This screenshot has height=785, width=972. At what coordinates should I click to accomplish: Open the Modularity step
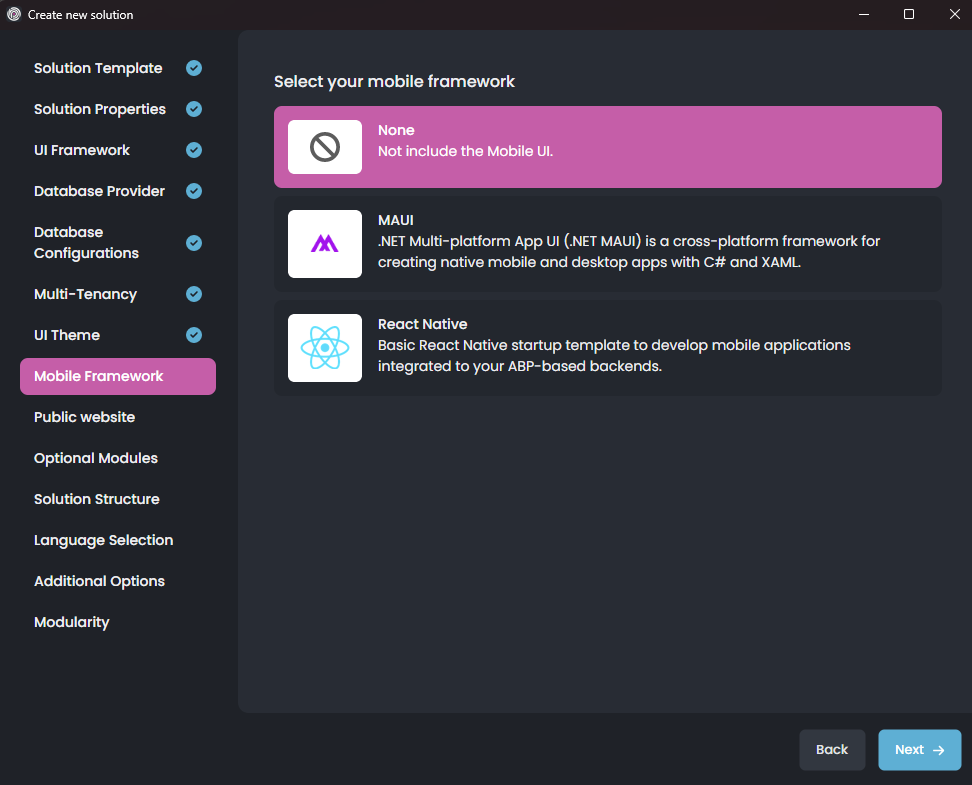pyautogui.click(x=71, y=621)
